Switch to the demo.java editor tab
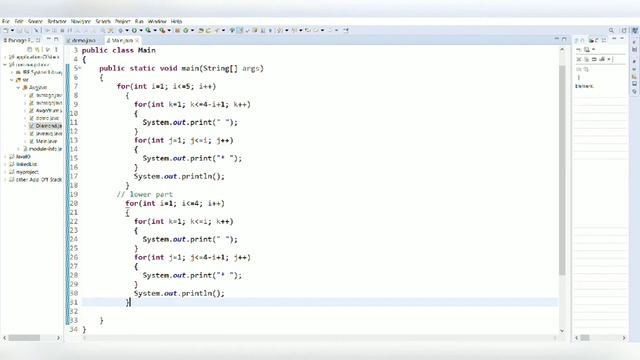 [x=83, y=40]
